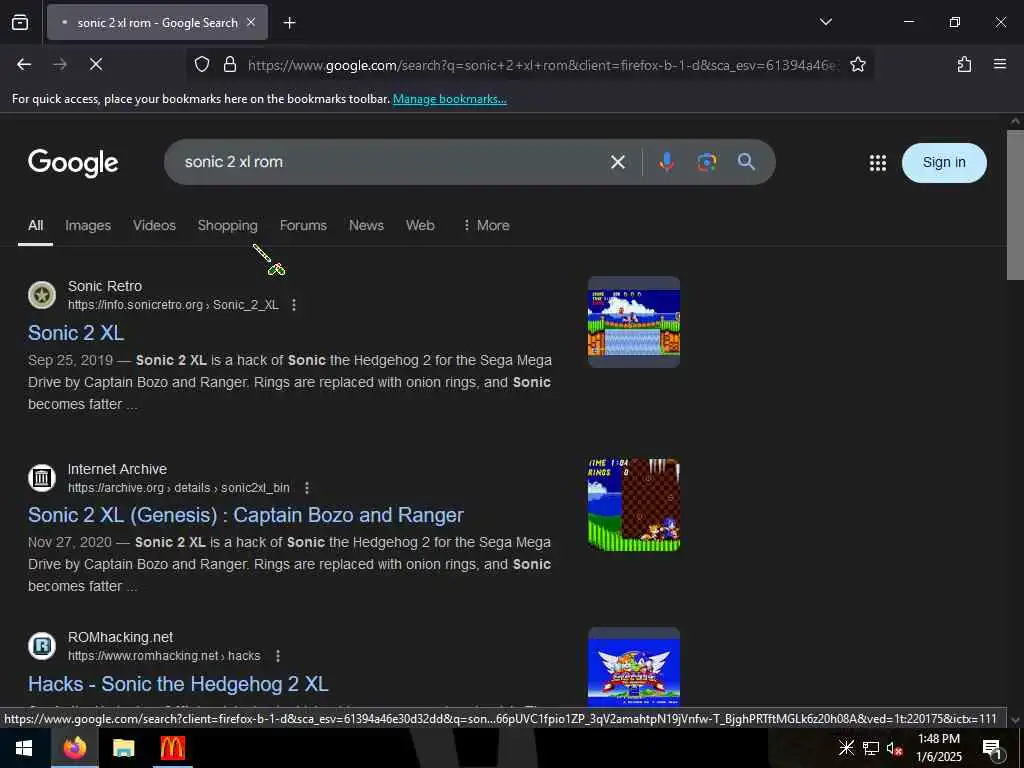Open the notification center icon
1024x768 pixels.
[992, 748]
